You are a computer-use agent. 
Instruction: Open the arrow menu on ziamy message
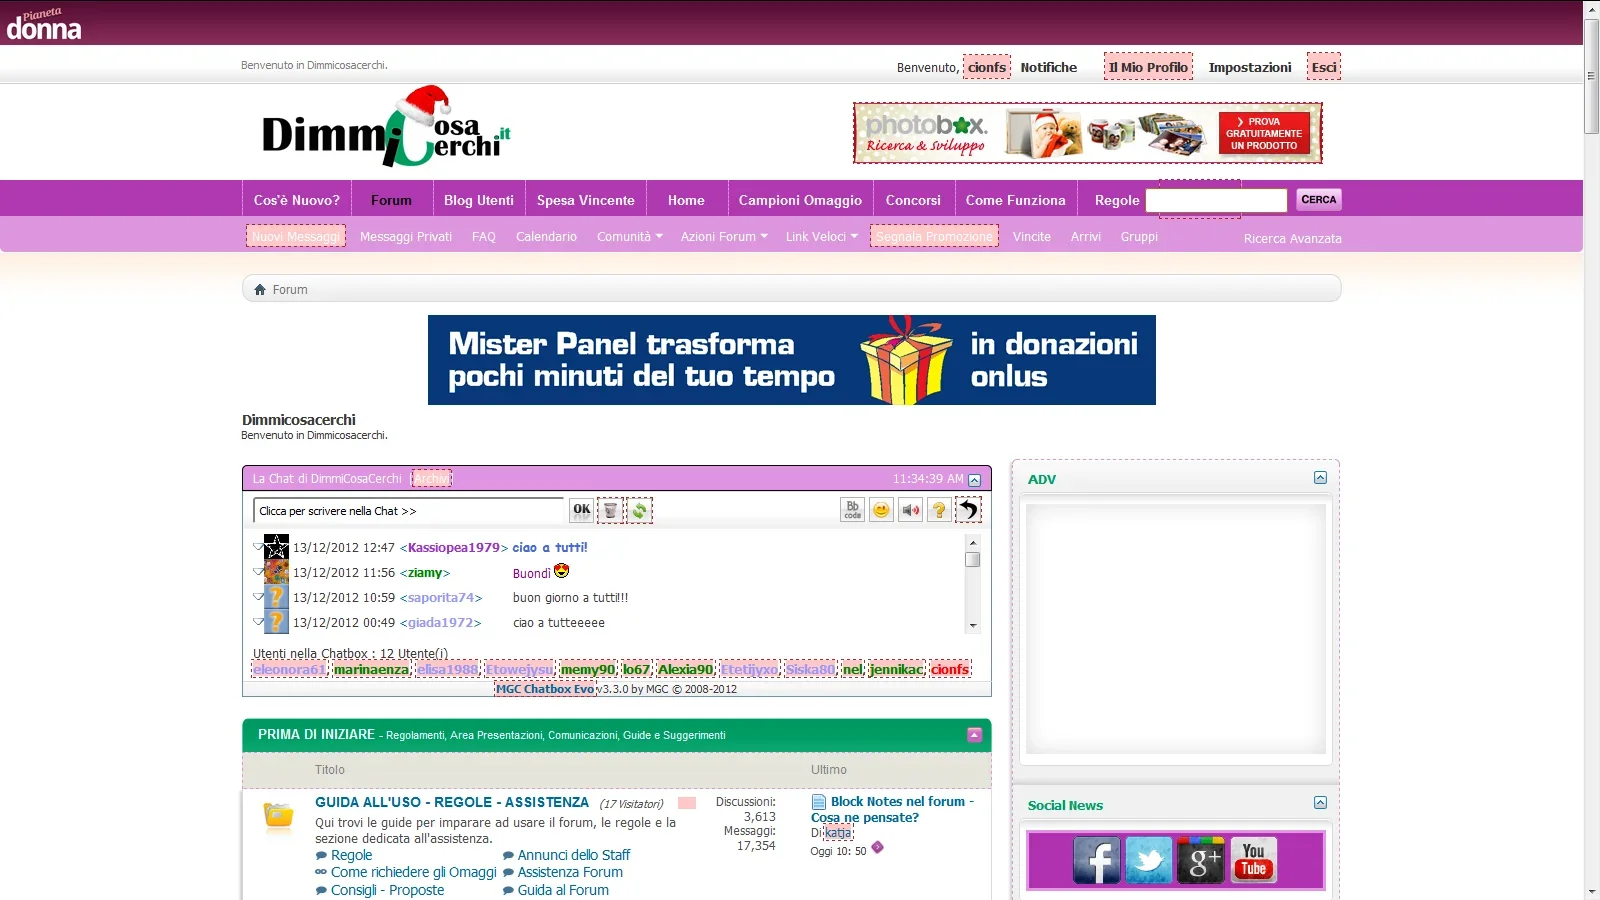[258, 570]
